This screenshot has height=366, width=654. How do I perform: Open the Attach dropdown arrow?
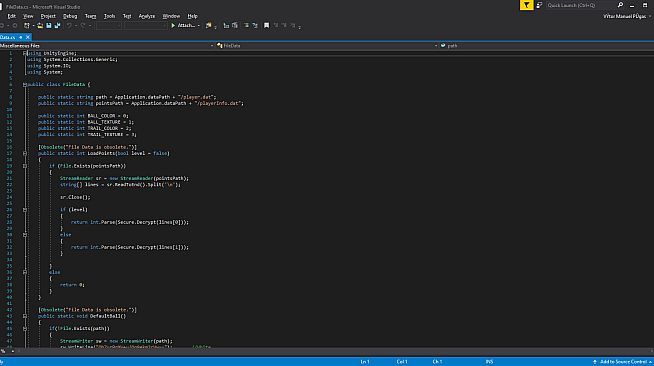pyautogui.click(x=199, y=25)
